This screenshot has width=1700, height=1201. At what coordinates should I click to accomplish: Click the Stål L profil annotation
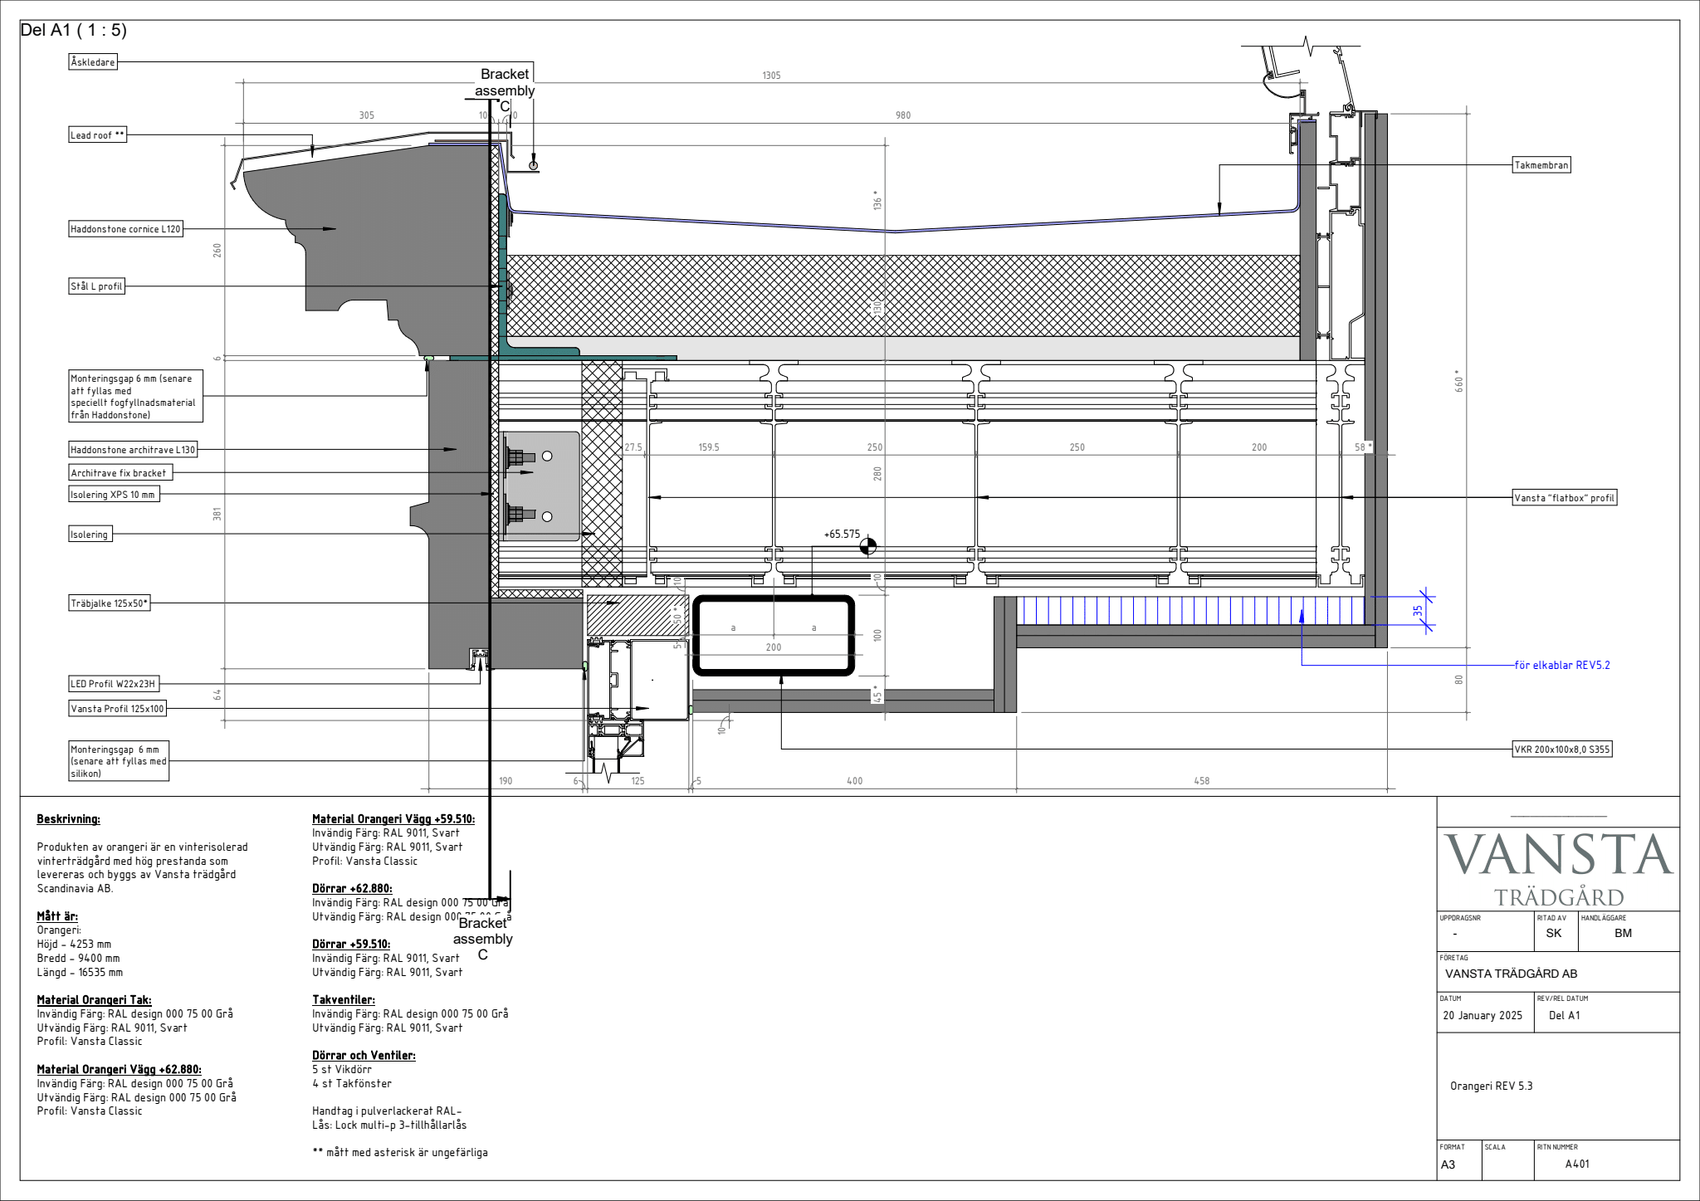click(96, 286)
